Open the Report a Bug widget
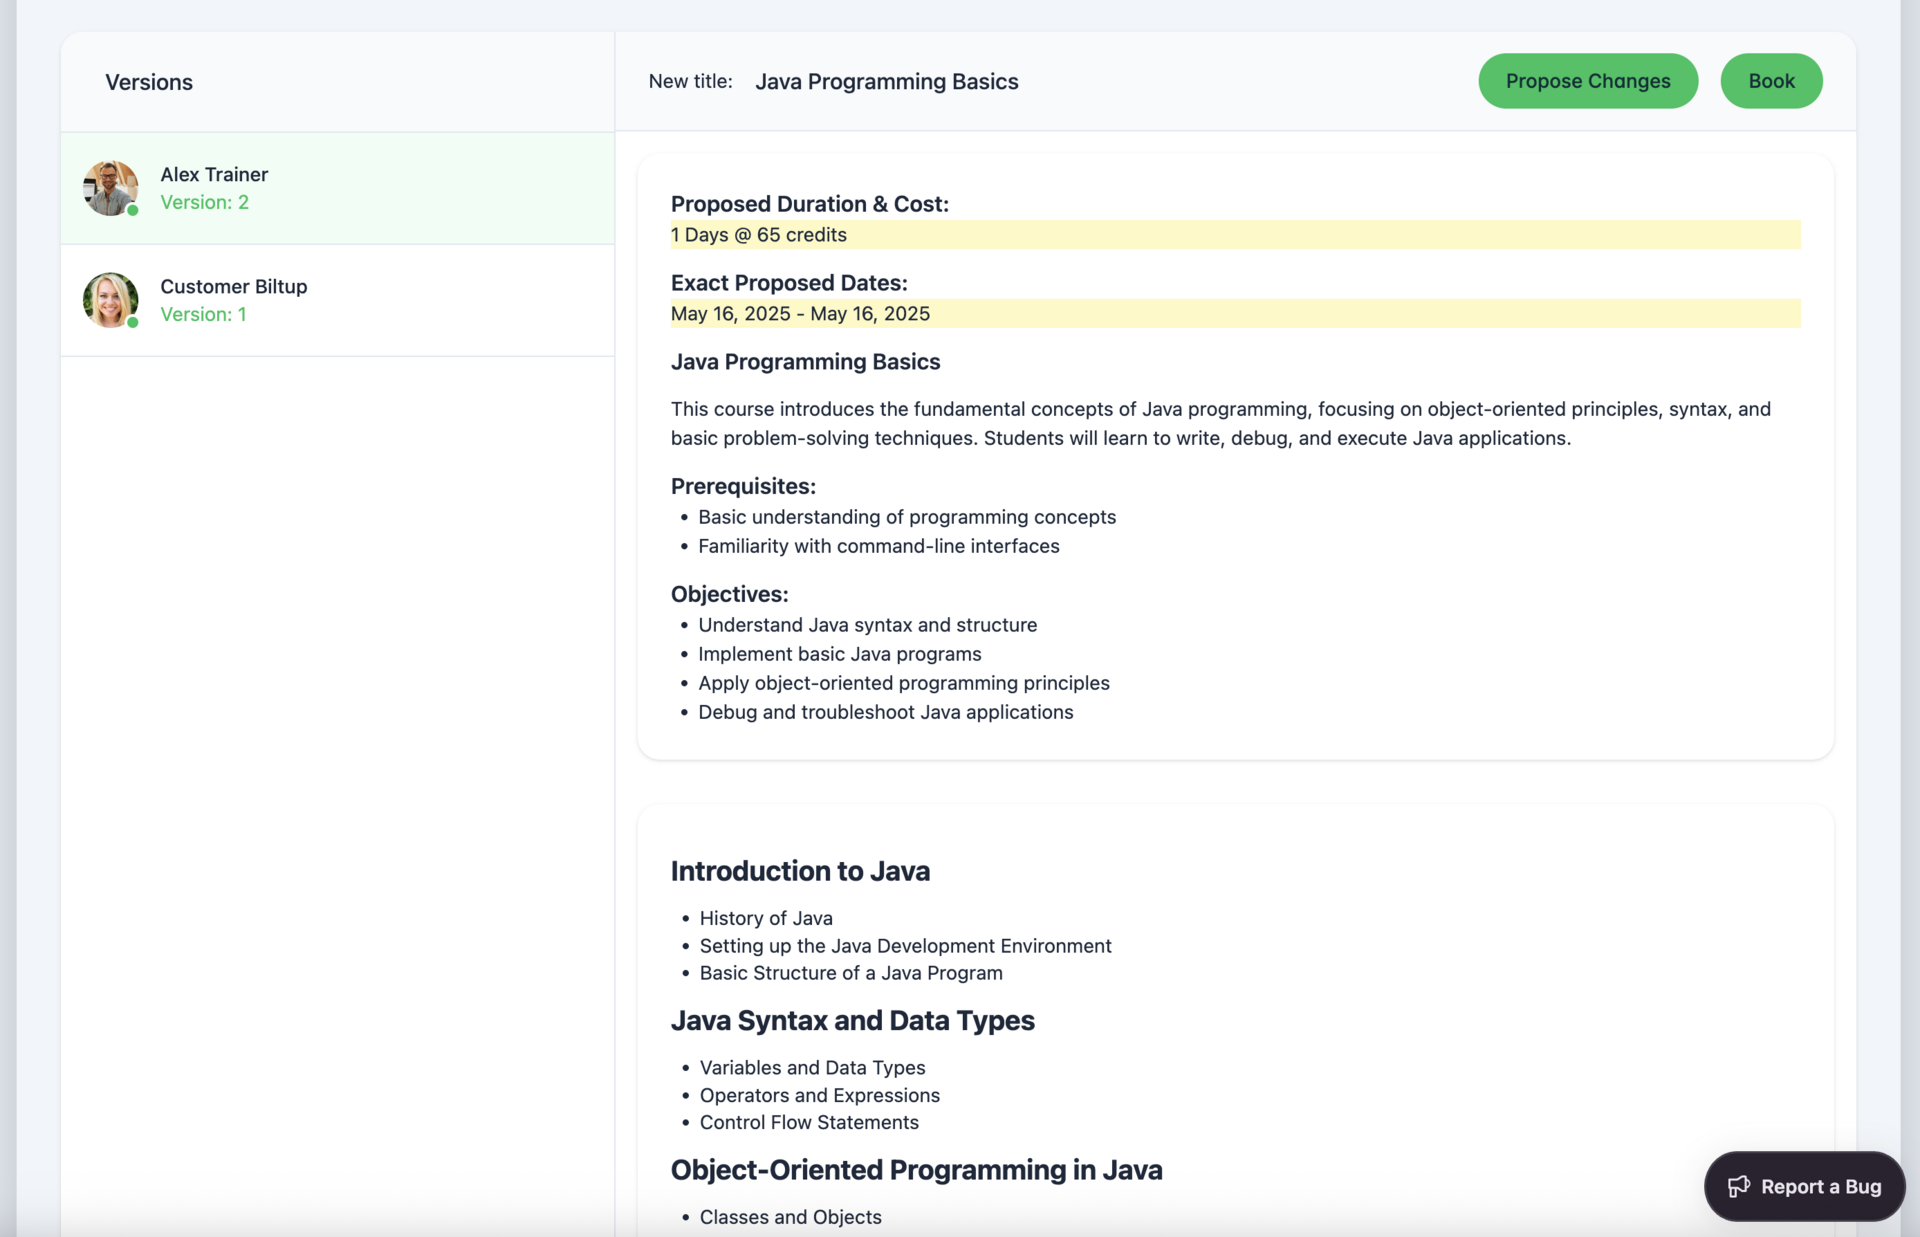This screenshot has height=1237, width=1920. 1804,1186
